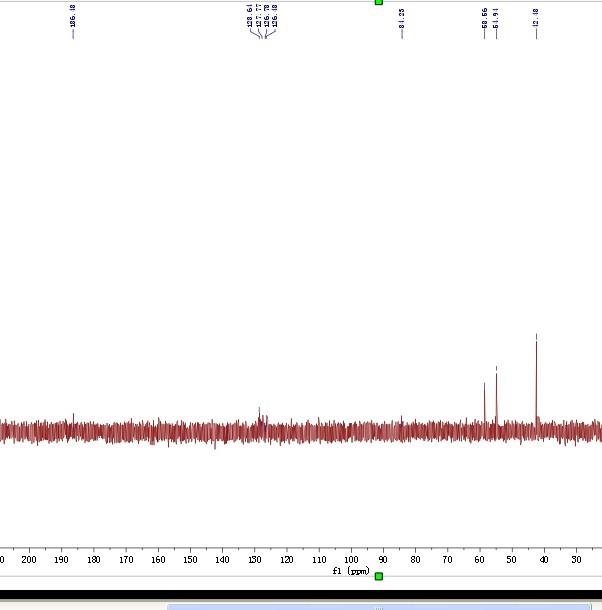
Task: Click the f1 (ppm) axis title
Action: pyautogui.click(x=351, y=571)
